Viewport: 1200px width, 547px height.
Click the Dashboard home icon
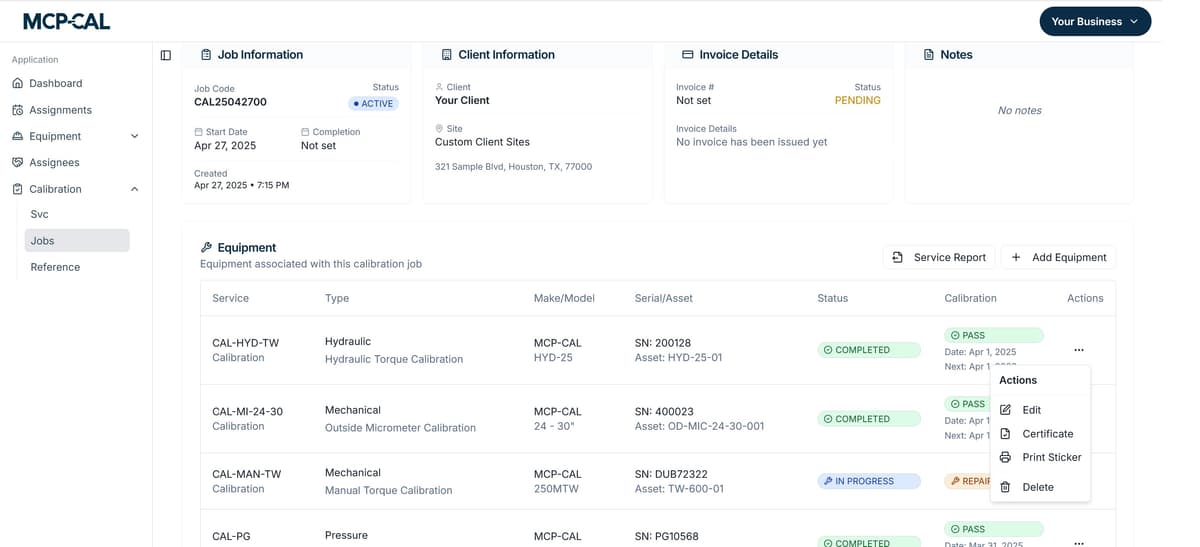pyautogui.click(x=18, y=83)
